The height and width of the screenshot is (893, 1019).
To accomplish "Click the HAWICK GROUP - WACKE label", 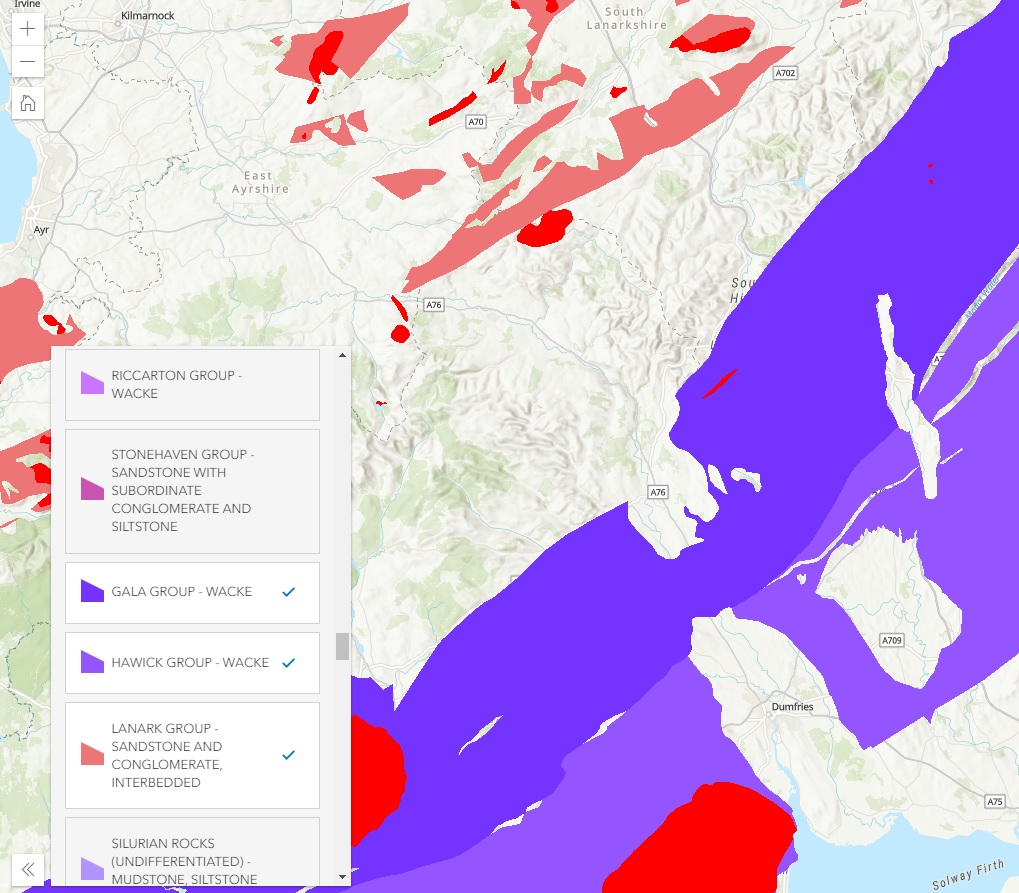I will click(190, 662).
